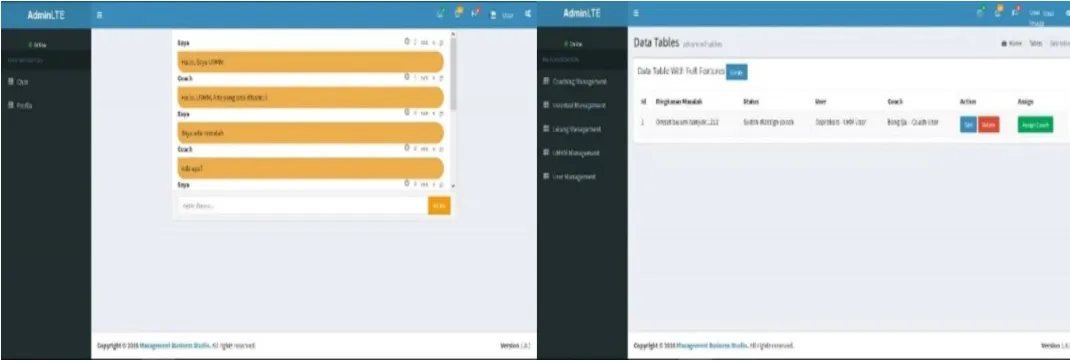The image size is (1070, 362).
Task: Click red Delete button in row 1
Action: (x=989, y=125)
